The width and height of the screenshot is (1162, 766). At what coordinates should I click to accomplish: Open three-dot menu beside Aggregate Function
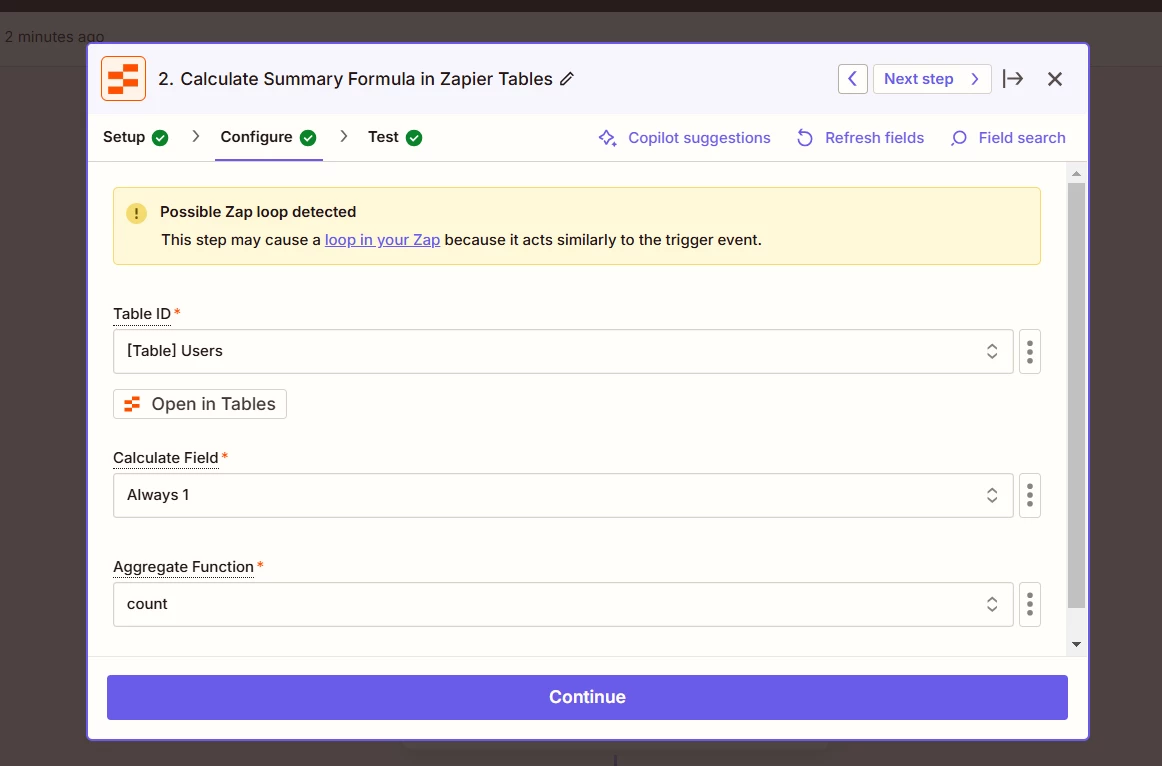coord(1029,605)
